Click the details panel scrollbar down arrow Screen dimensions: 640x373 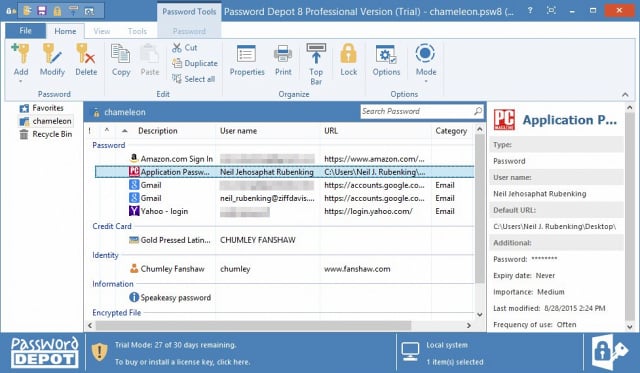[629, 326]
